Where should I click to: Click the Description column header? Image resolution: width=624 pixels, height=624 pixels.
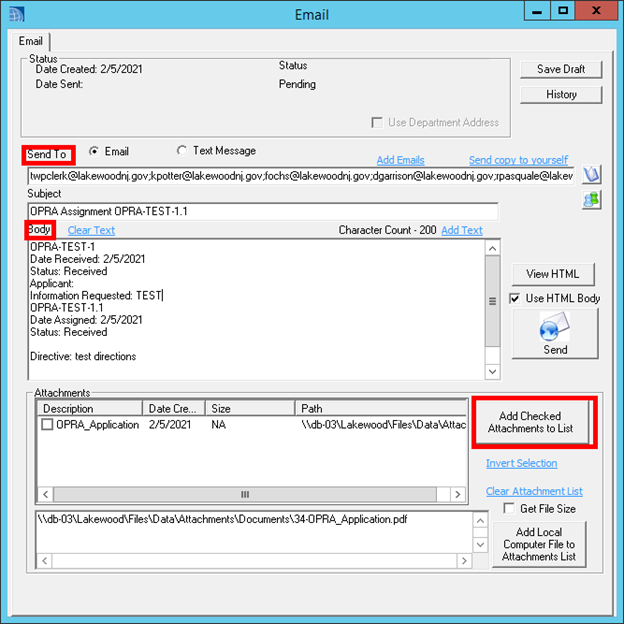point(90,408)
